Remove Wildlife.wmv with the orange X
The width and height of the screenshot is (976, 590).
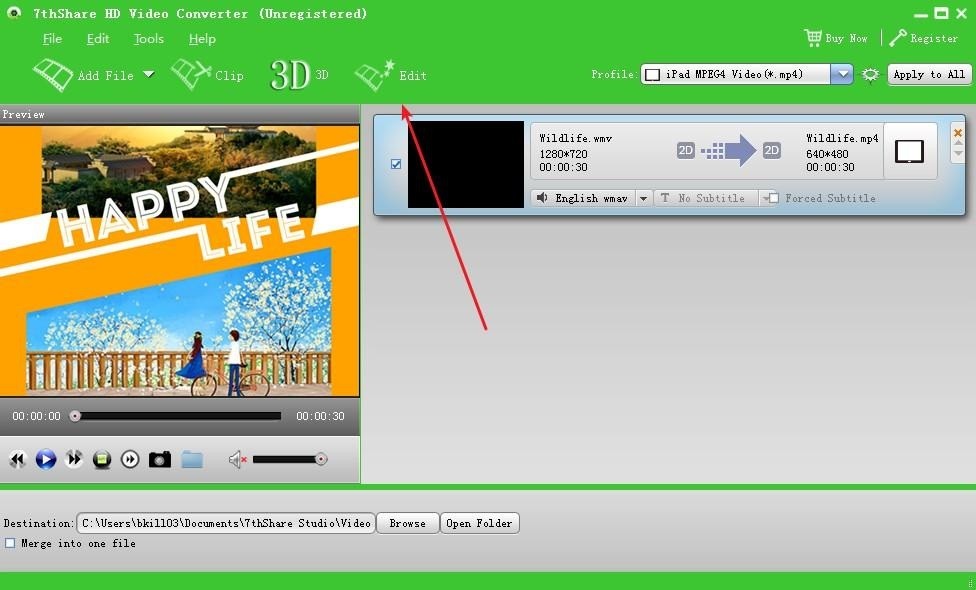(x=958, y=133)
